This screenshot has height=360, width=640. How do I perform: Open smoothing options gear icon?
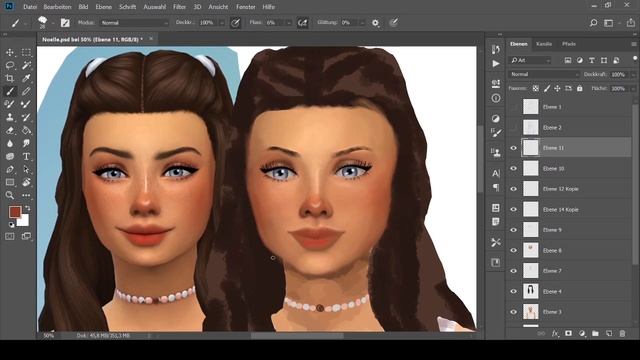click(375, 23)
